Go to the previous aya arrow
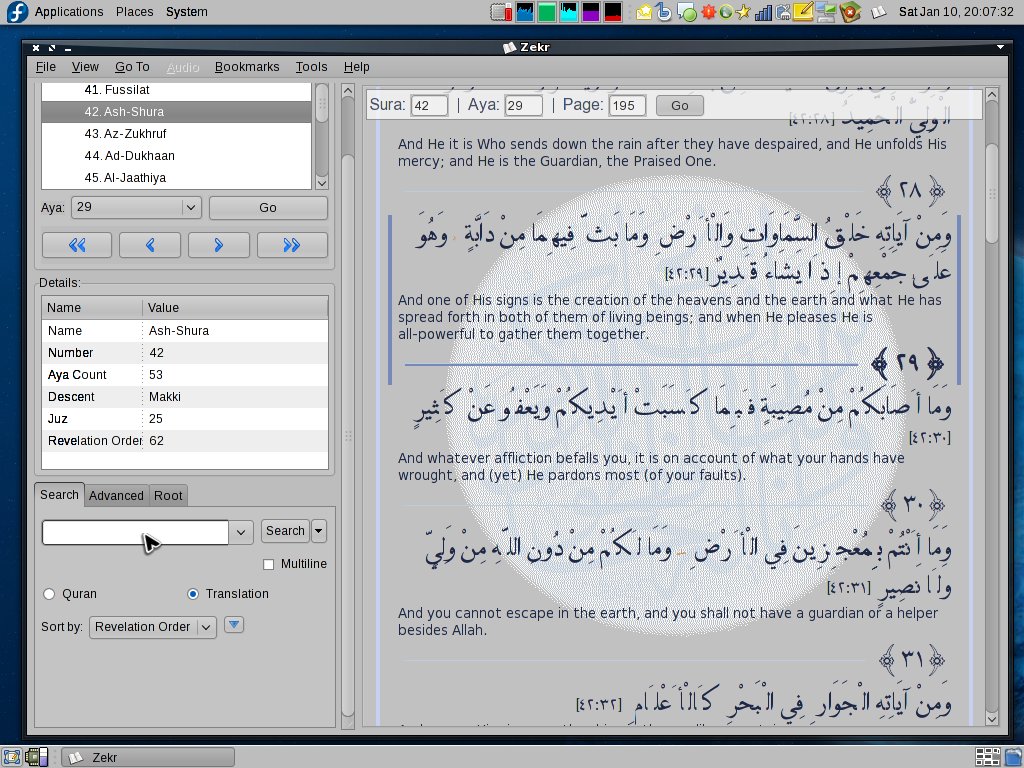The width and height of the screenshot is (1024, 768). tap(150, 245)
